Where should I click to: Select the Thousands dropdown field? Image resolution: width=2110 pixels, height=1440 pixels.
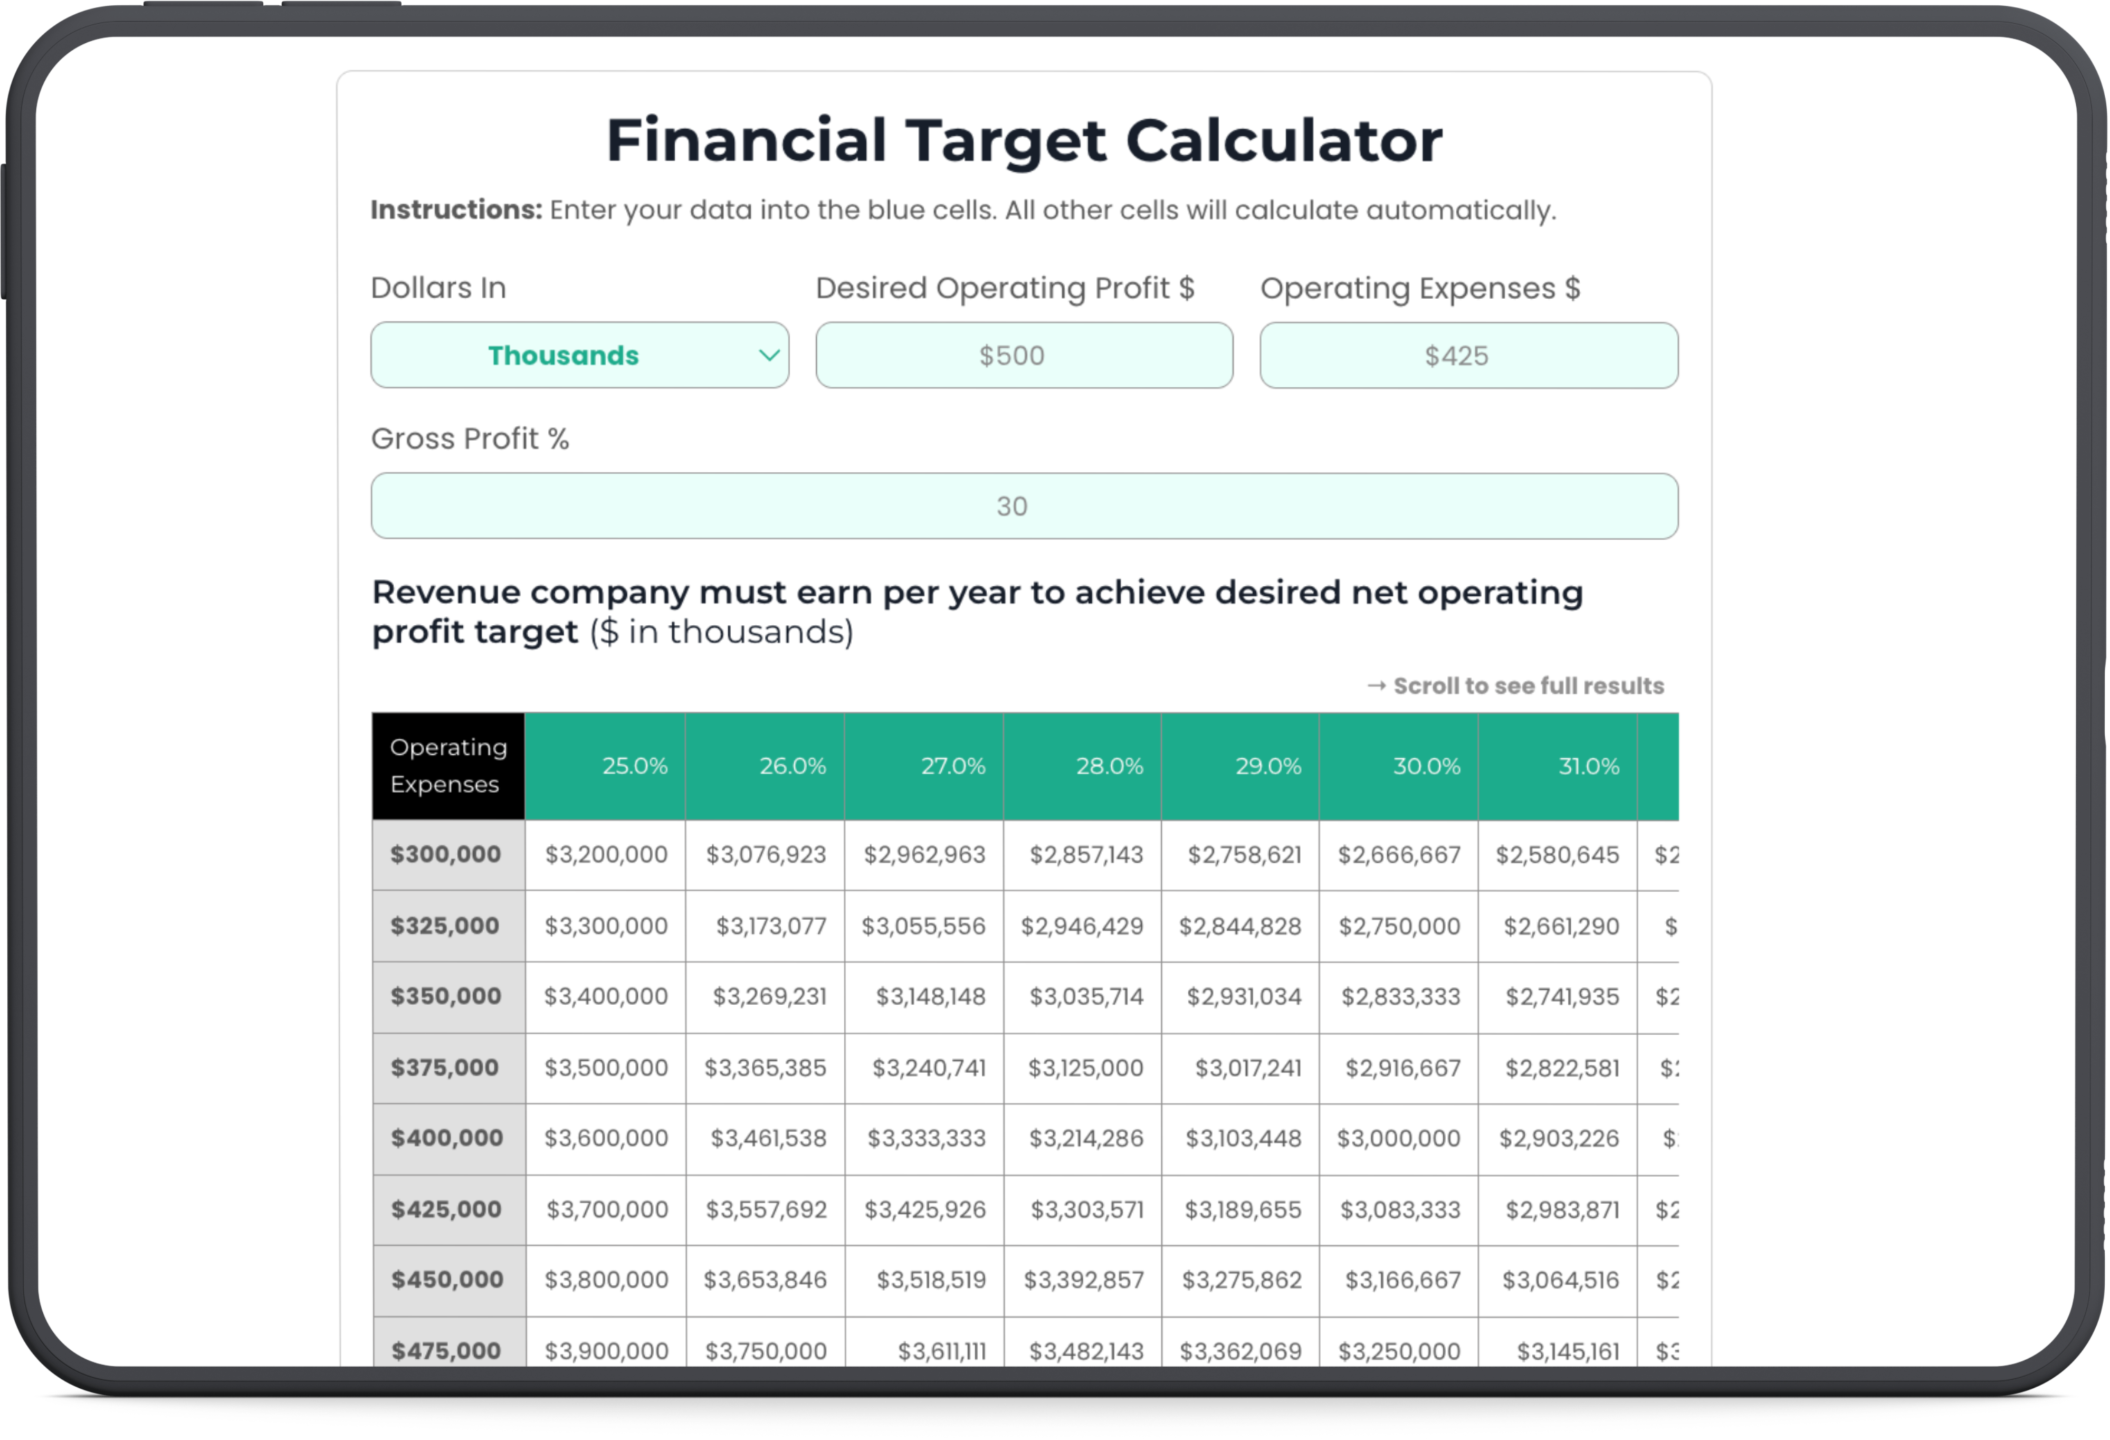[563, 355]
